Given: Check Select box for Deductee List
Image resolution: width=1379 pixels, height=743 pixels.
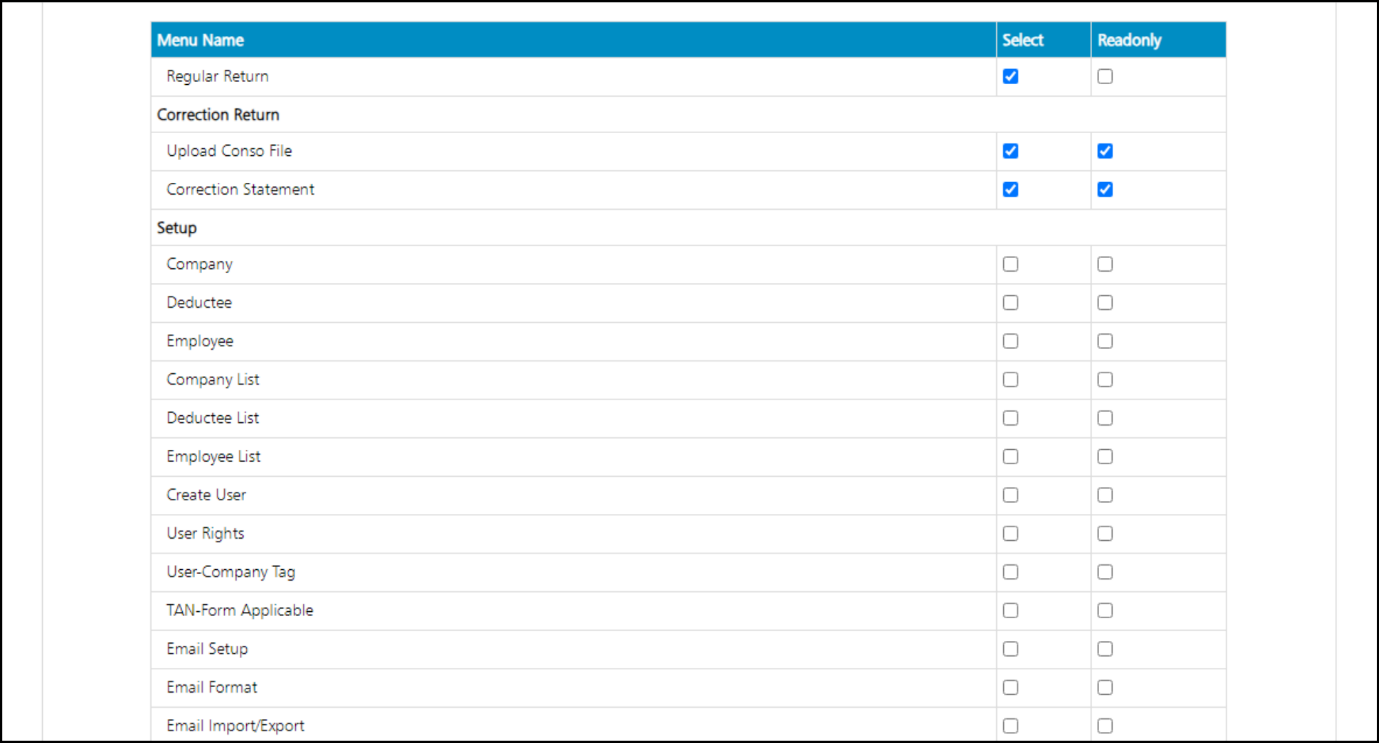Looking at the screenshot, I should point(1010,418).
